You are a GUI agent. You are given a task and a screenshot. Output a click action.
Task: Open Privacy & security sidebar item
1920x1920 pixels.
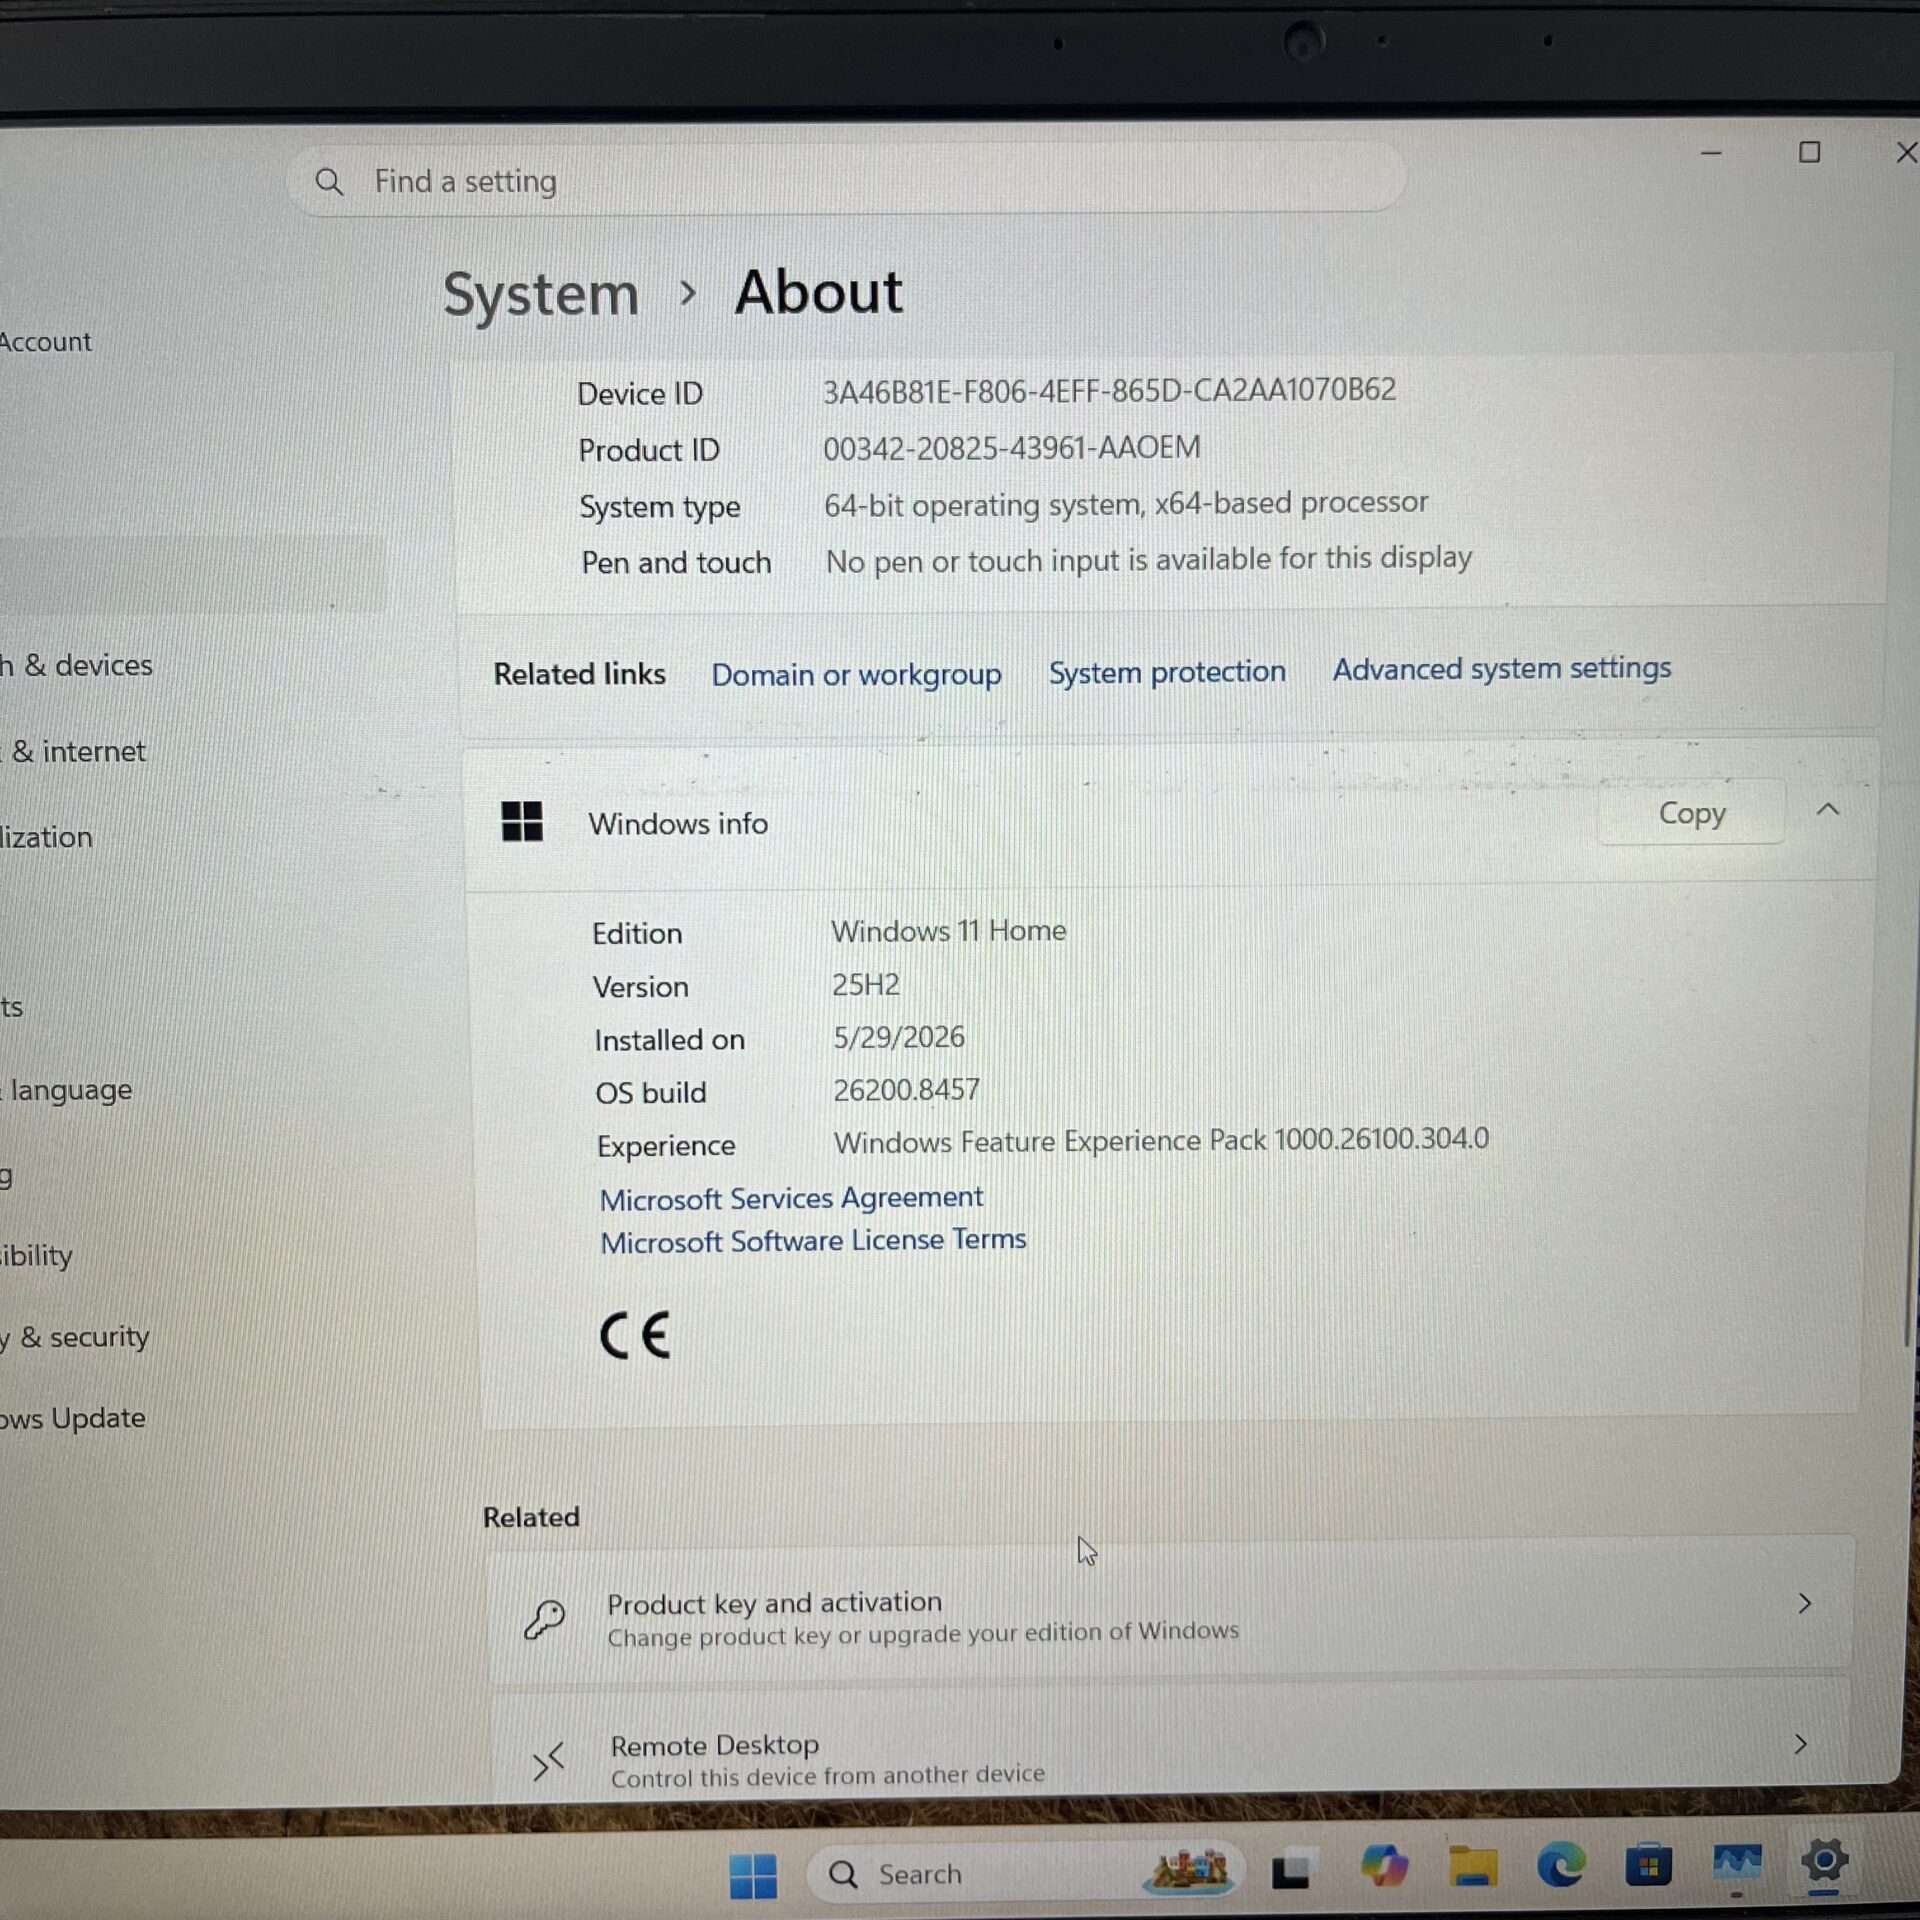(x=76, y=1337)
